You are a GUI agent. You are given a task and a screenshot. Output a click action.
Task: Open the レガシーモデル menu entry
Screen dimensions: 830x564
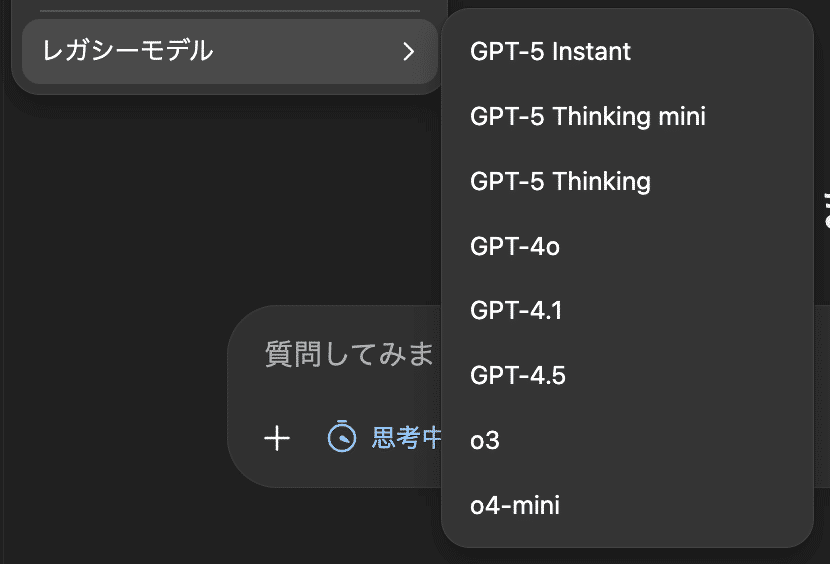[x=128, y=51]
